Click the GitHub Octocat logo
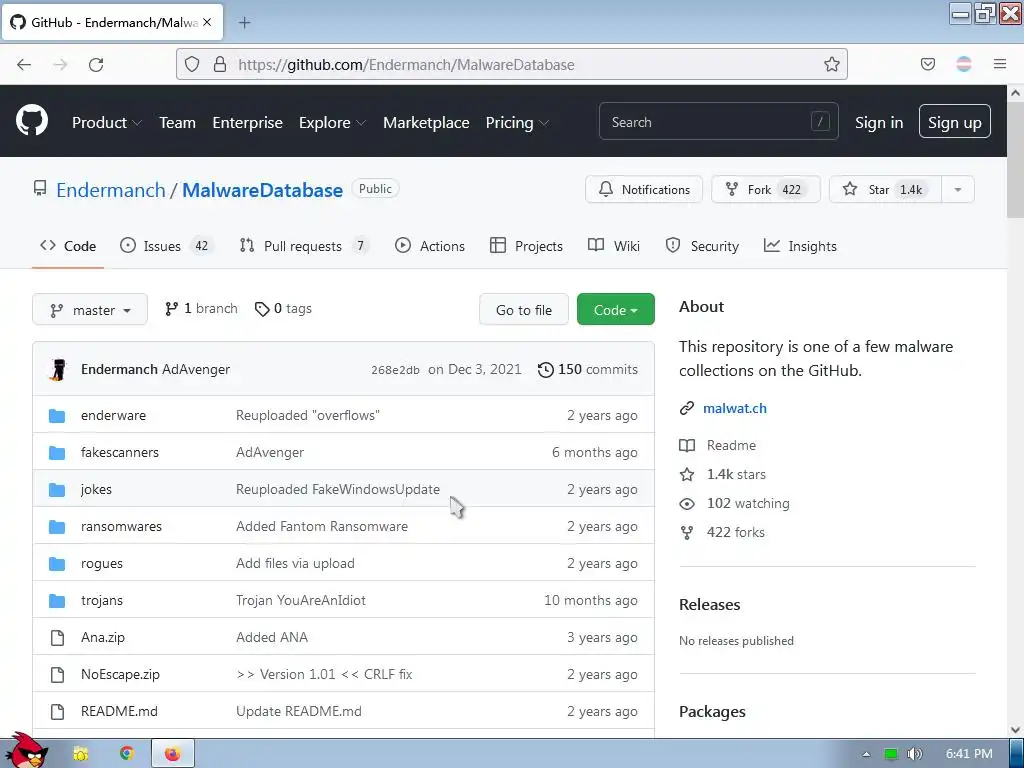Screen dimensions: 1024x768 coord(31,121)
